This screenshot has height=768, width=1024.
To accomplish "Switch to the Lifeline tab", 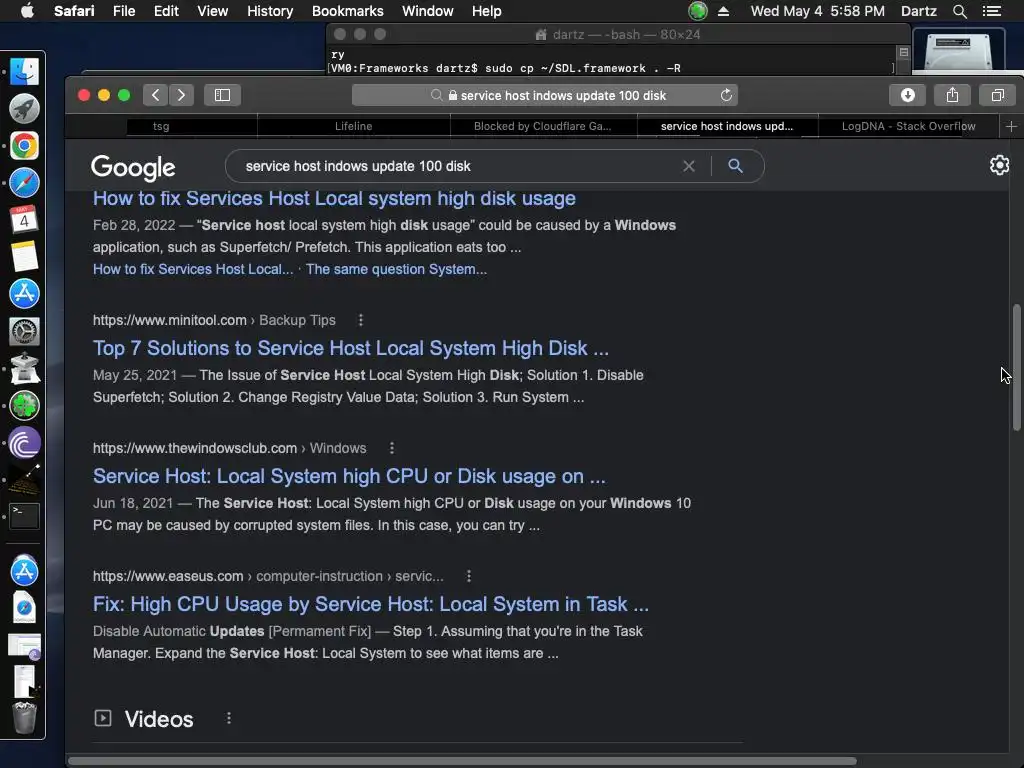I will (x=353, y=126).
